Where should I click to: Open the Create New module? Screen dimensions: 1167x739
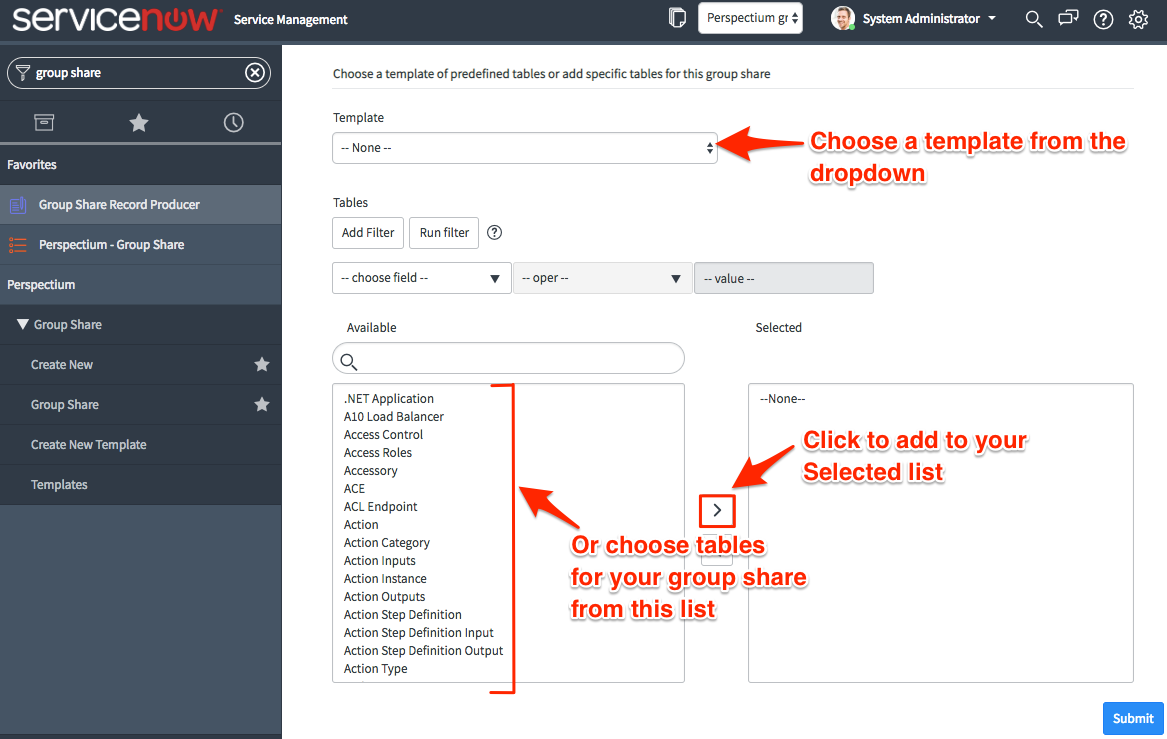[x=62, y=365]
